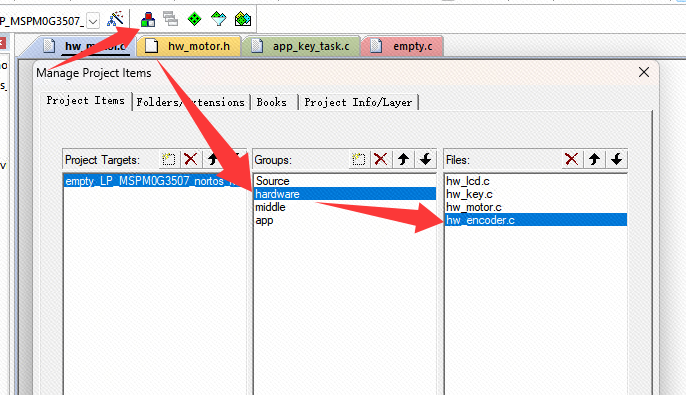Viewport: 686px width, 395px height.
Task: Select hw_motor.c in Files list
Action: pyautogui.click(x=536, y=207)
